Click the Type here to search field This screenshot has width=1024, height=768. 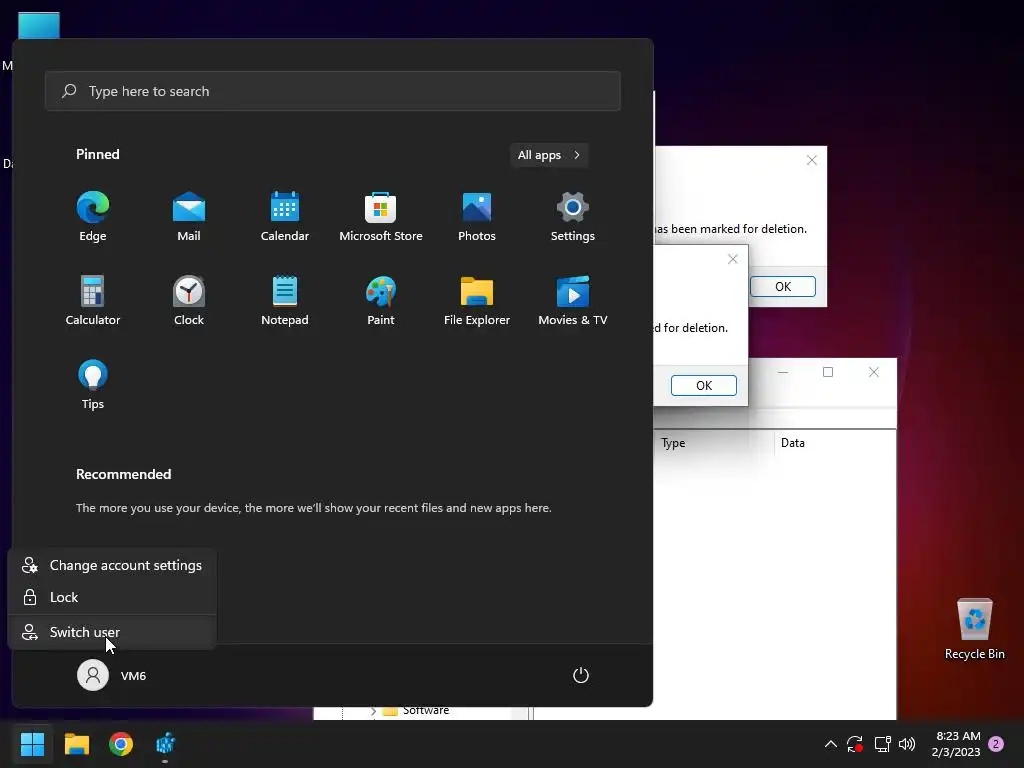(x=333, y=91)
